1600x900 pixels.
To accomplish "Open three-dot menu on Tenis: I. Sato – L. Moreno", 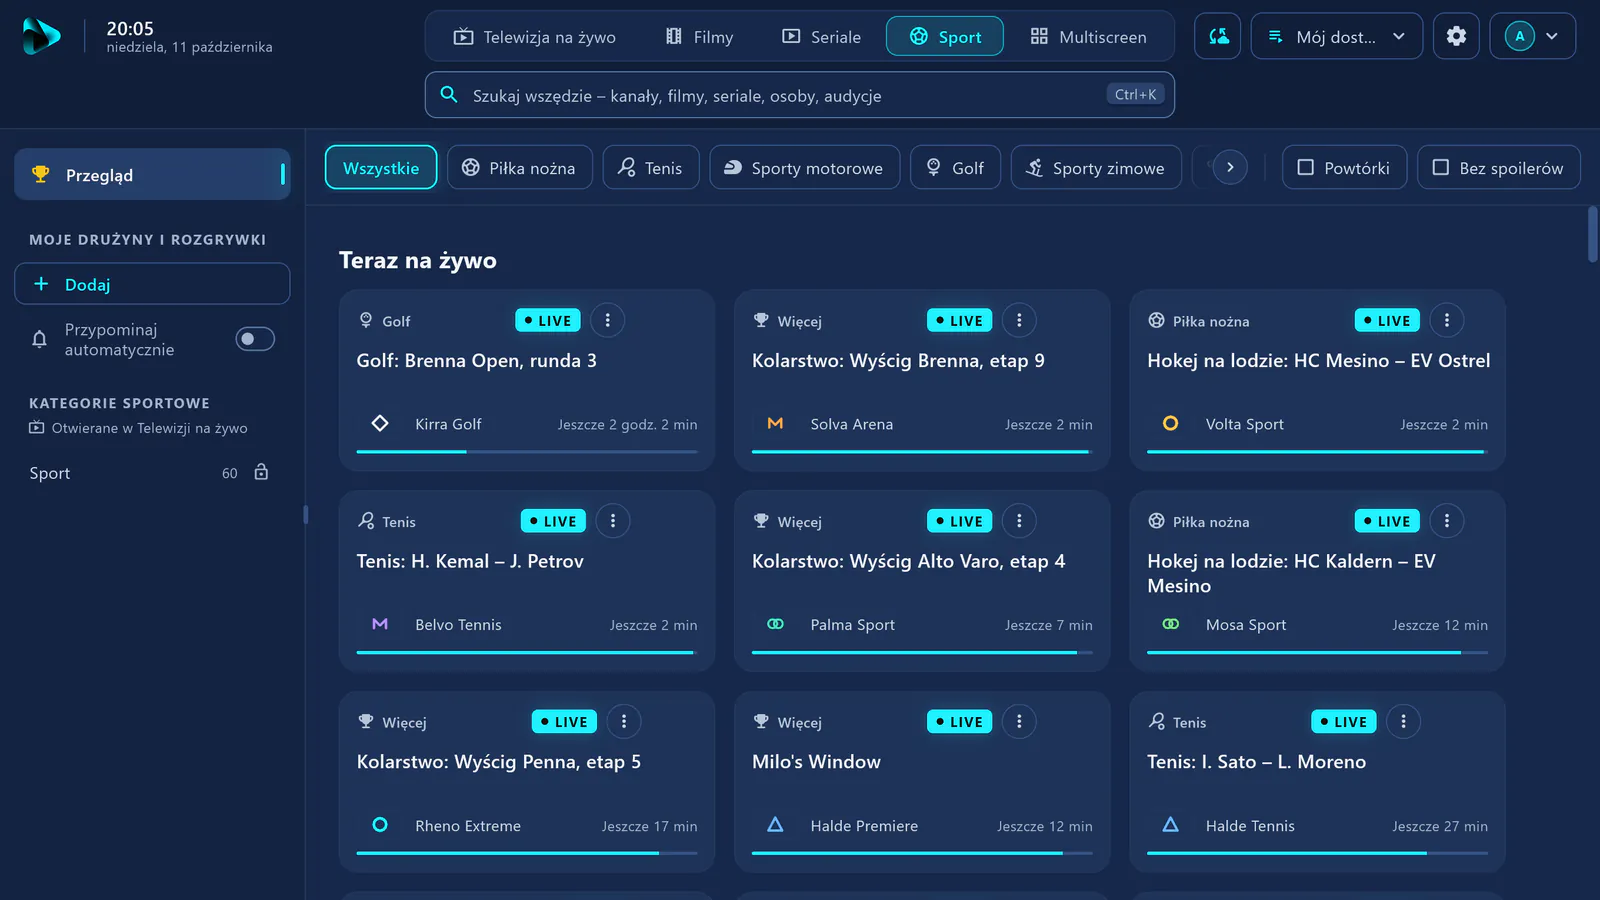I will pos(1403,721).
